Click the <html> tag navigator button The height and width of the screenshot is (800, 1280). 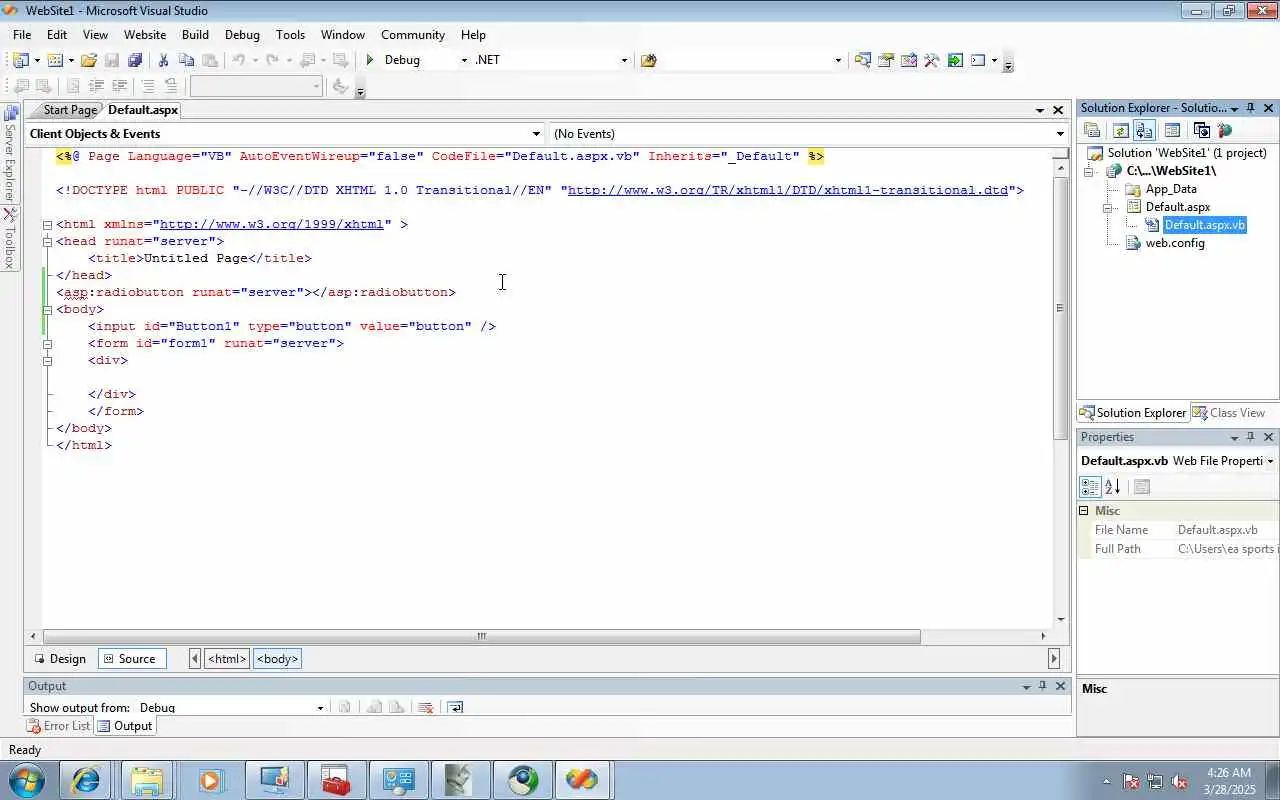pyautogui.click(x=227, y=659)
